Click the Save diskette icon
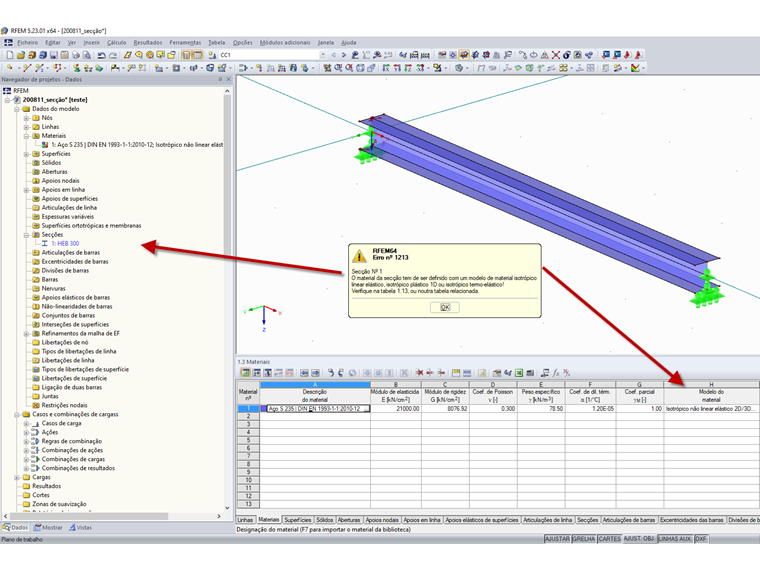Screen dimensions: 760x570 point(53,55)
